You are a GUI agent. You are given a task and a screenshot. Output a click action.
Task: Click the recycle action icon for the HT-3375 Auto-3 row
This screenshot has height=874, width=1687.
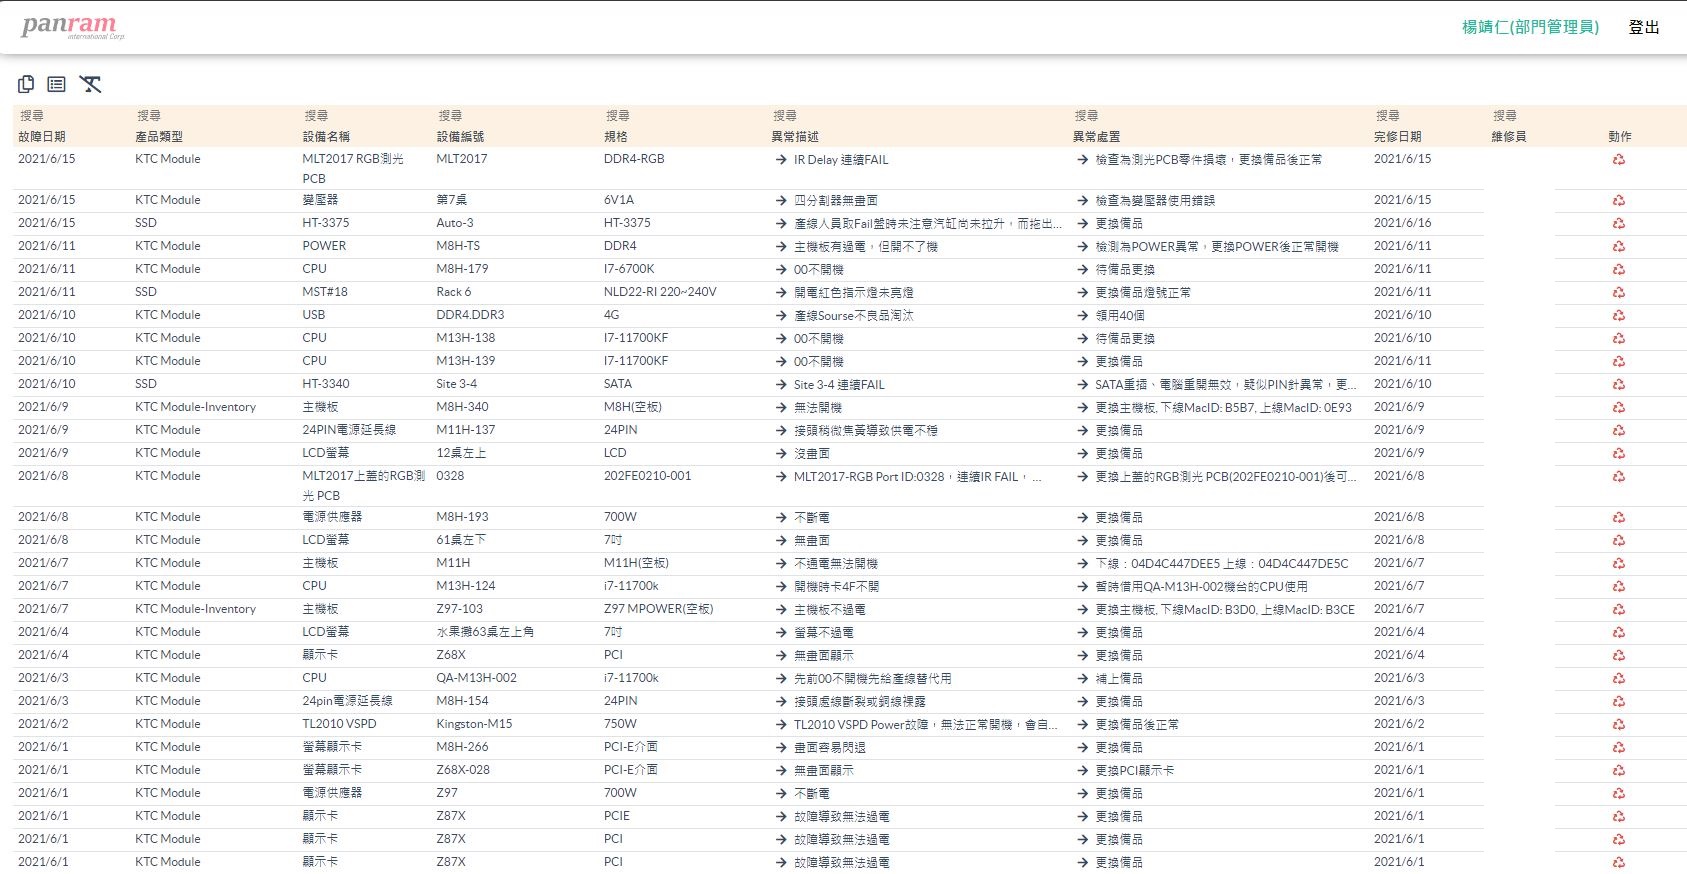1618,224
